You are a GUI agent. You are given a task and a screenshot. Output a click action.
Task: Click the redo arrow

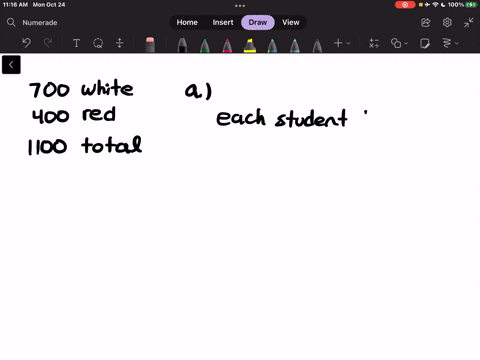[48, 43]
